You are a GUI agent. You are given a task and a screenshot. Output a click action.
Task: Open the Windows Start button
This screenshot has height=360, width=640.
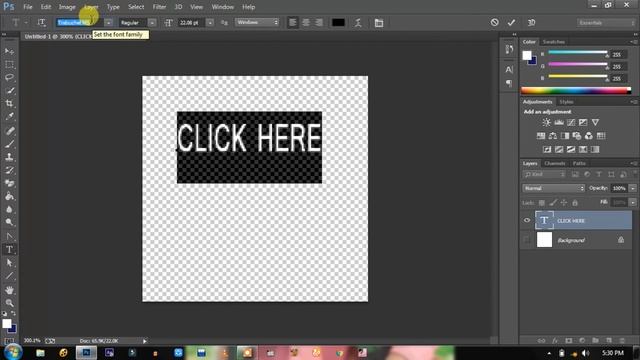coord(13,352)
